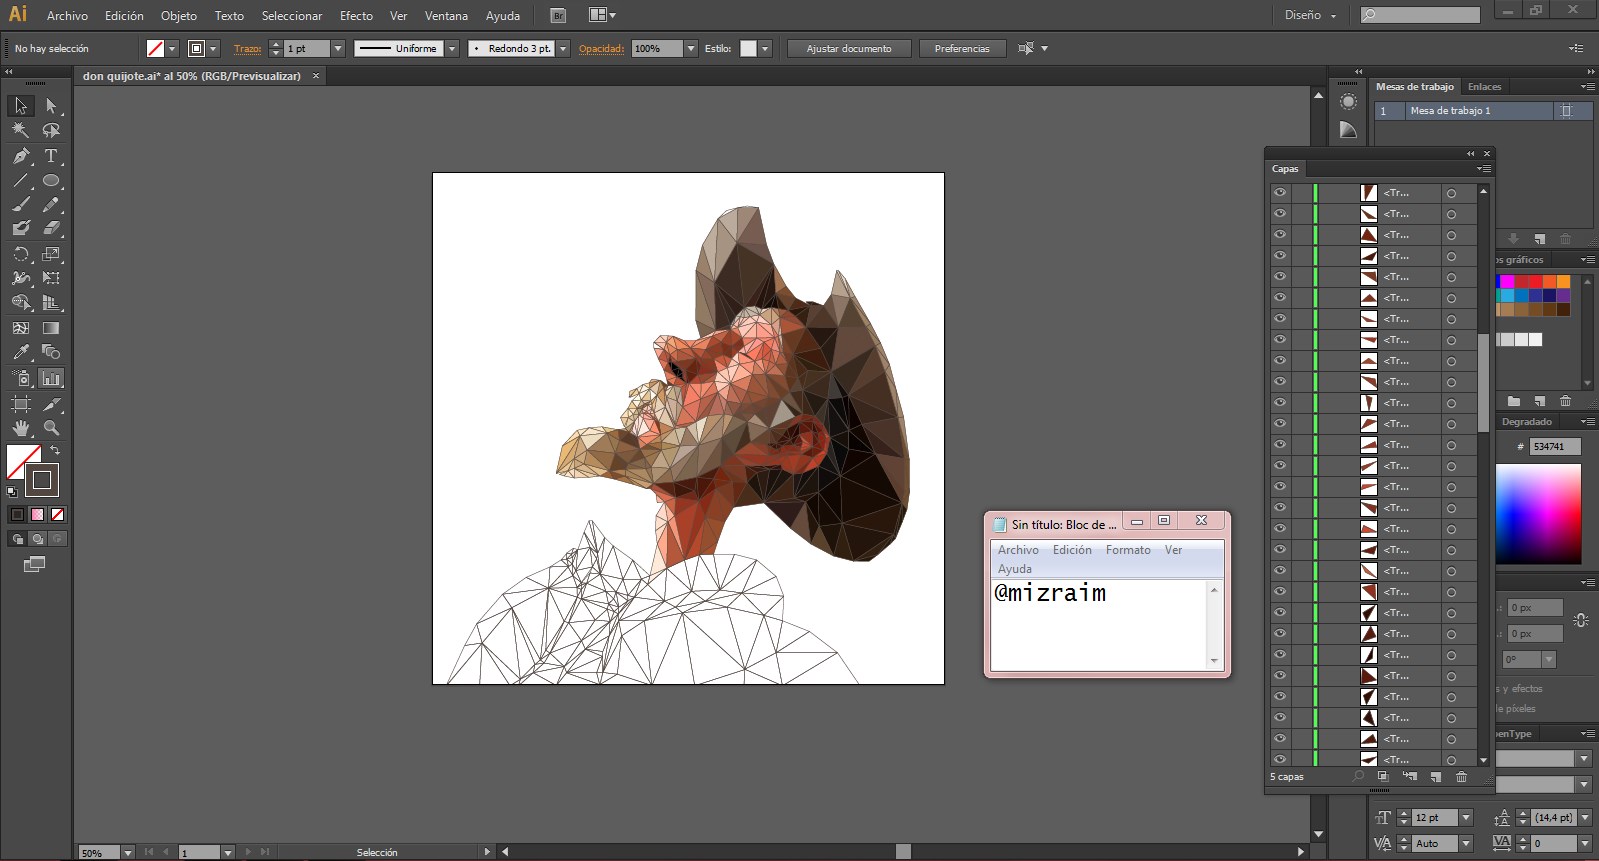Choose the Lasso tool
This screenshot has width=1599, height=861.
coord(51,130)
